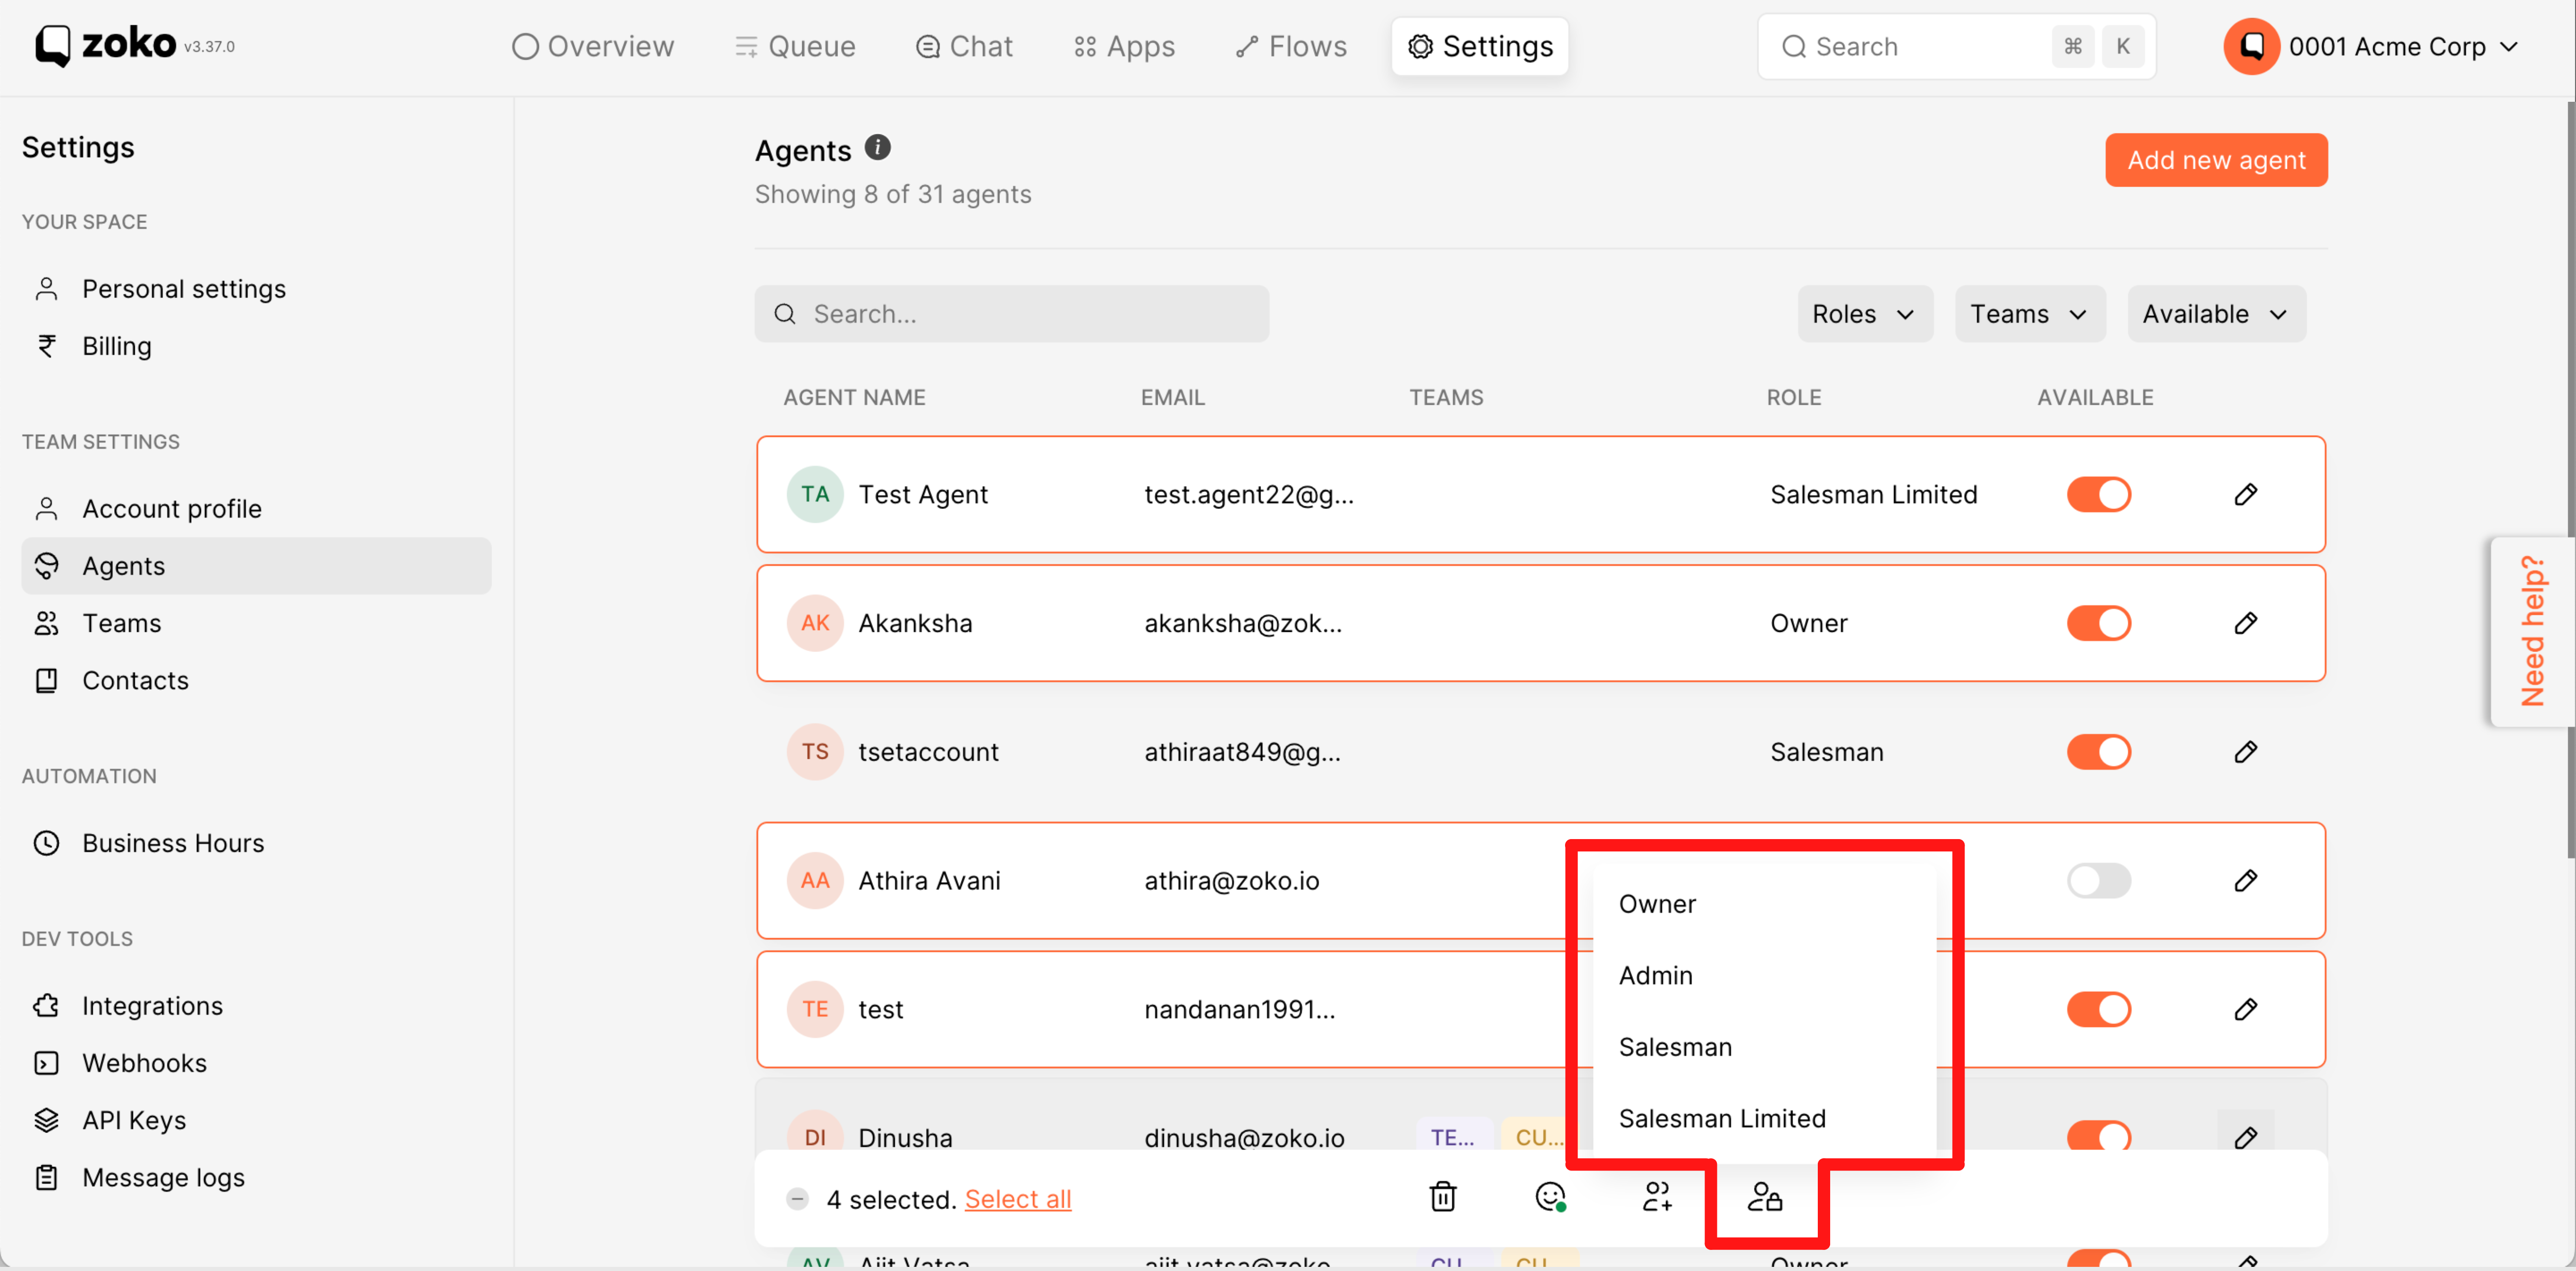The height and width of the screenshot is (1271, 2576).
Task: Open the Flows tab
Action: coord(1291,47)
